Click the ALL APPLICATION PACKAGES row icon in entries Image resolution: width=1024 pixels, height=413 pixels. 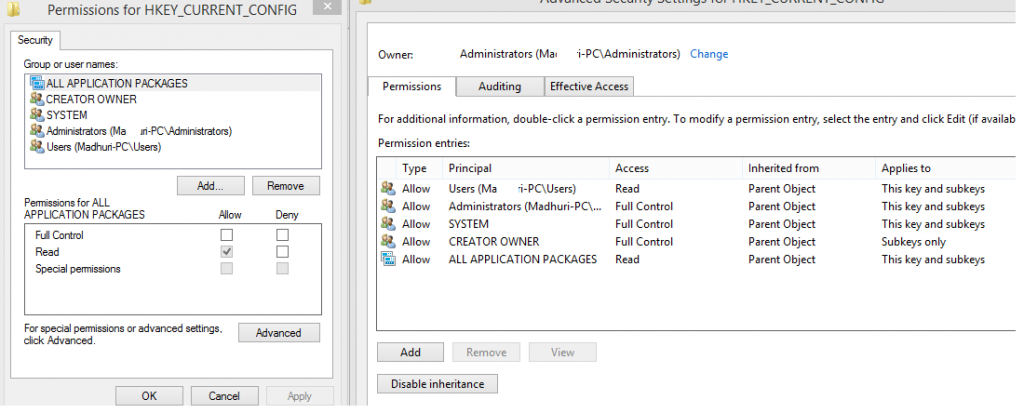pos(388,259)
